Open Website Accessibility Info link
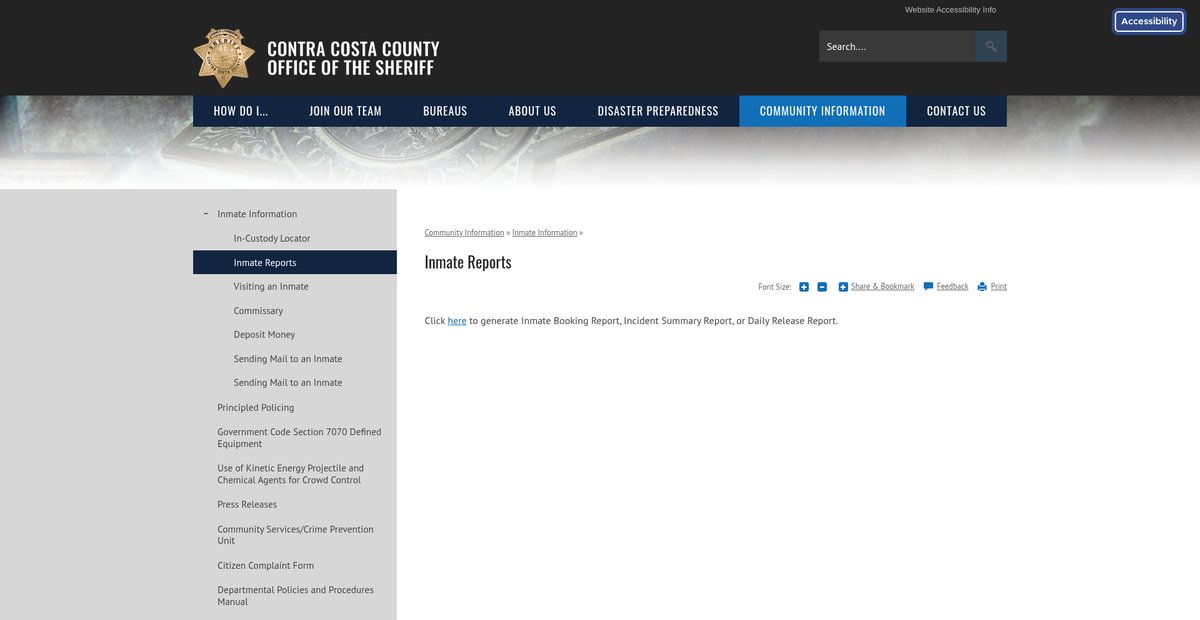The width and height of the screenshot is (1200, 620). point(950,10)
